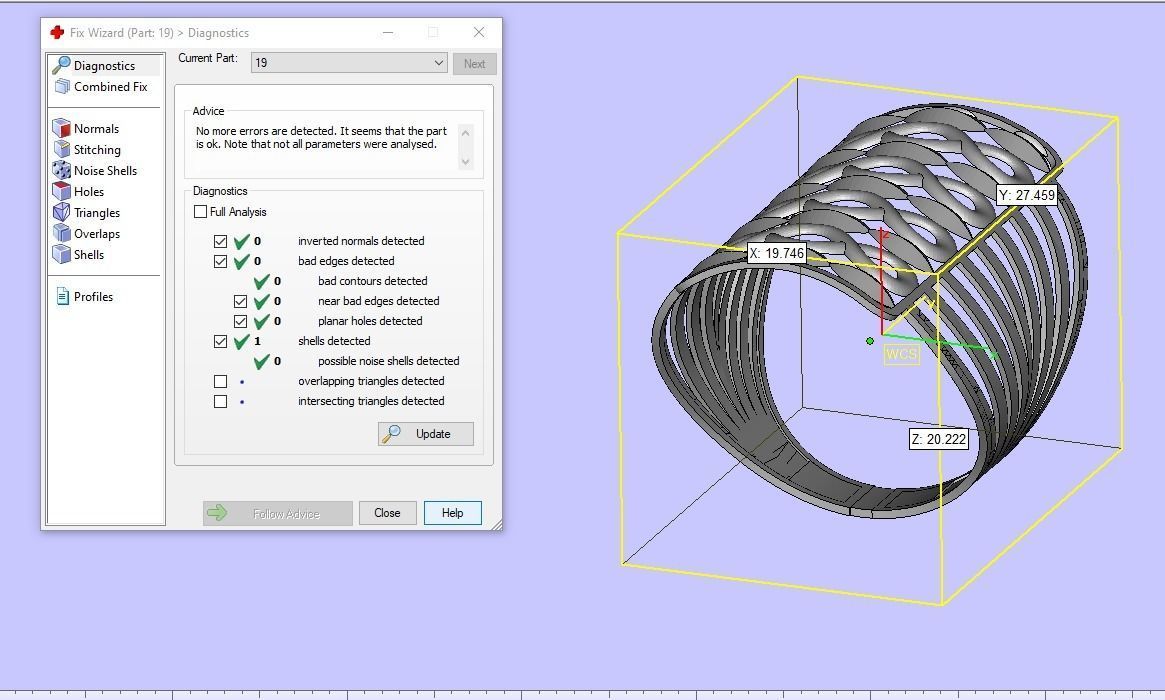
Task: Click the Follow Advice button
Action: click(278, 513)
